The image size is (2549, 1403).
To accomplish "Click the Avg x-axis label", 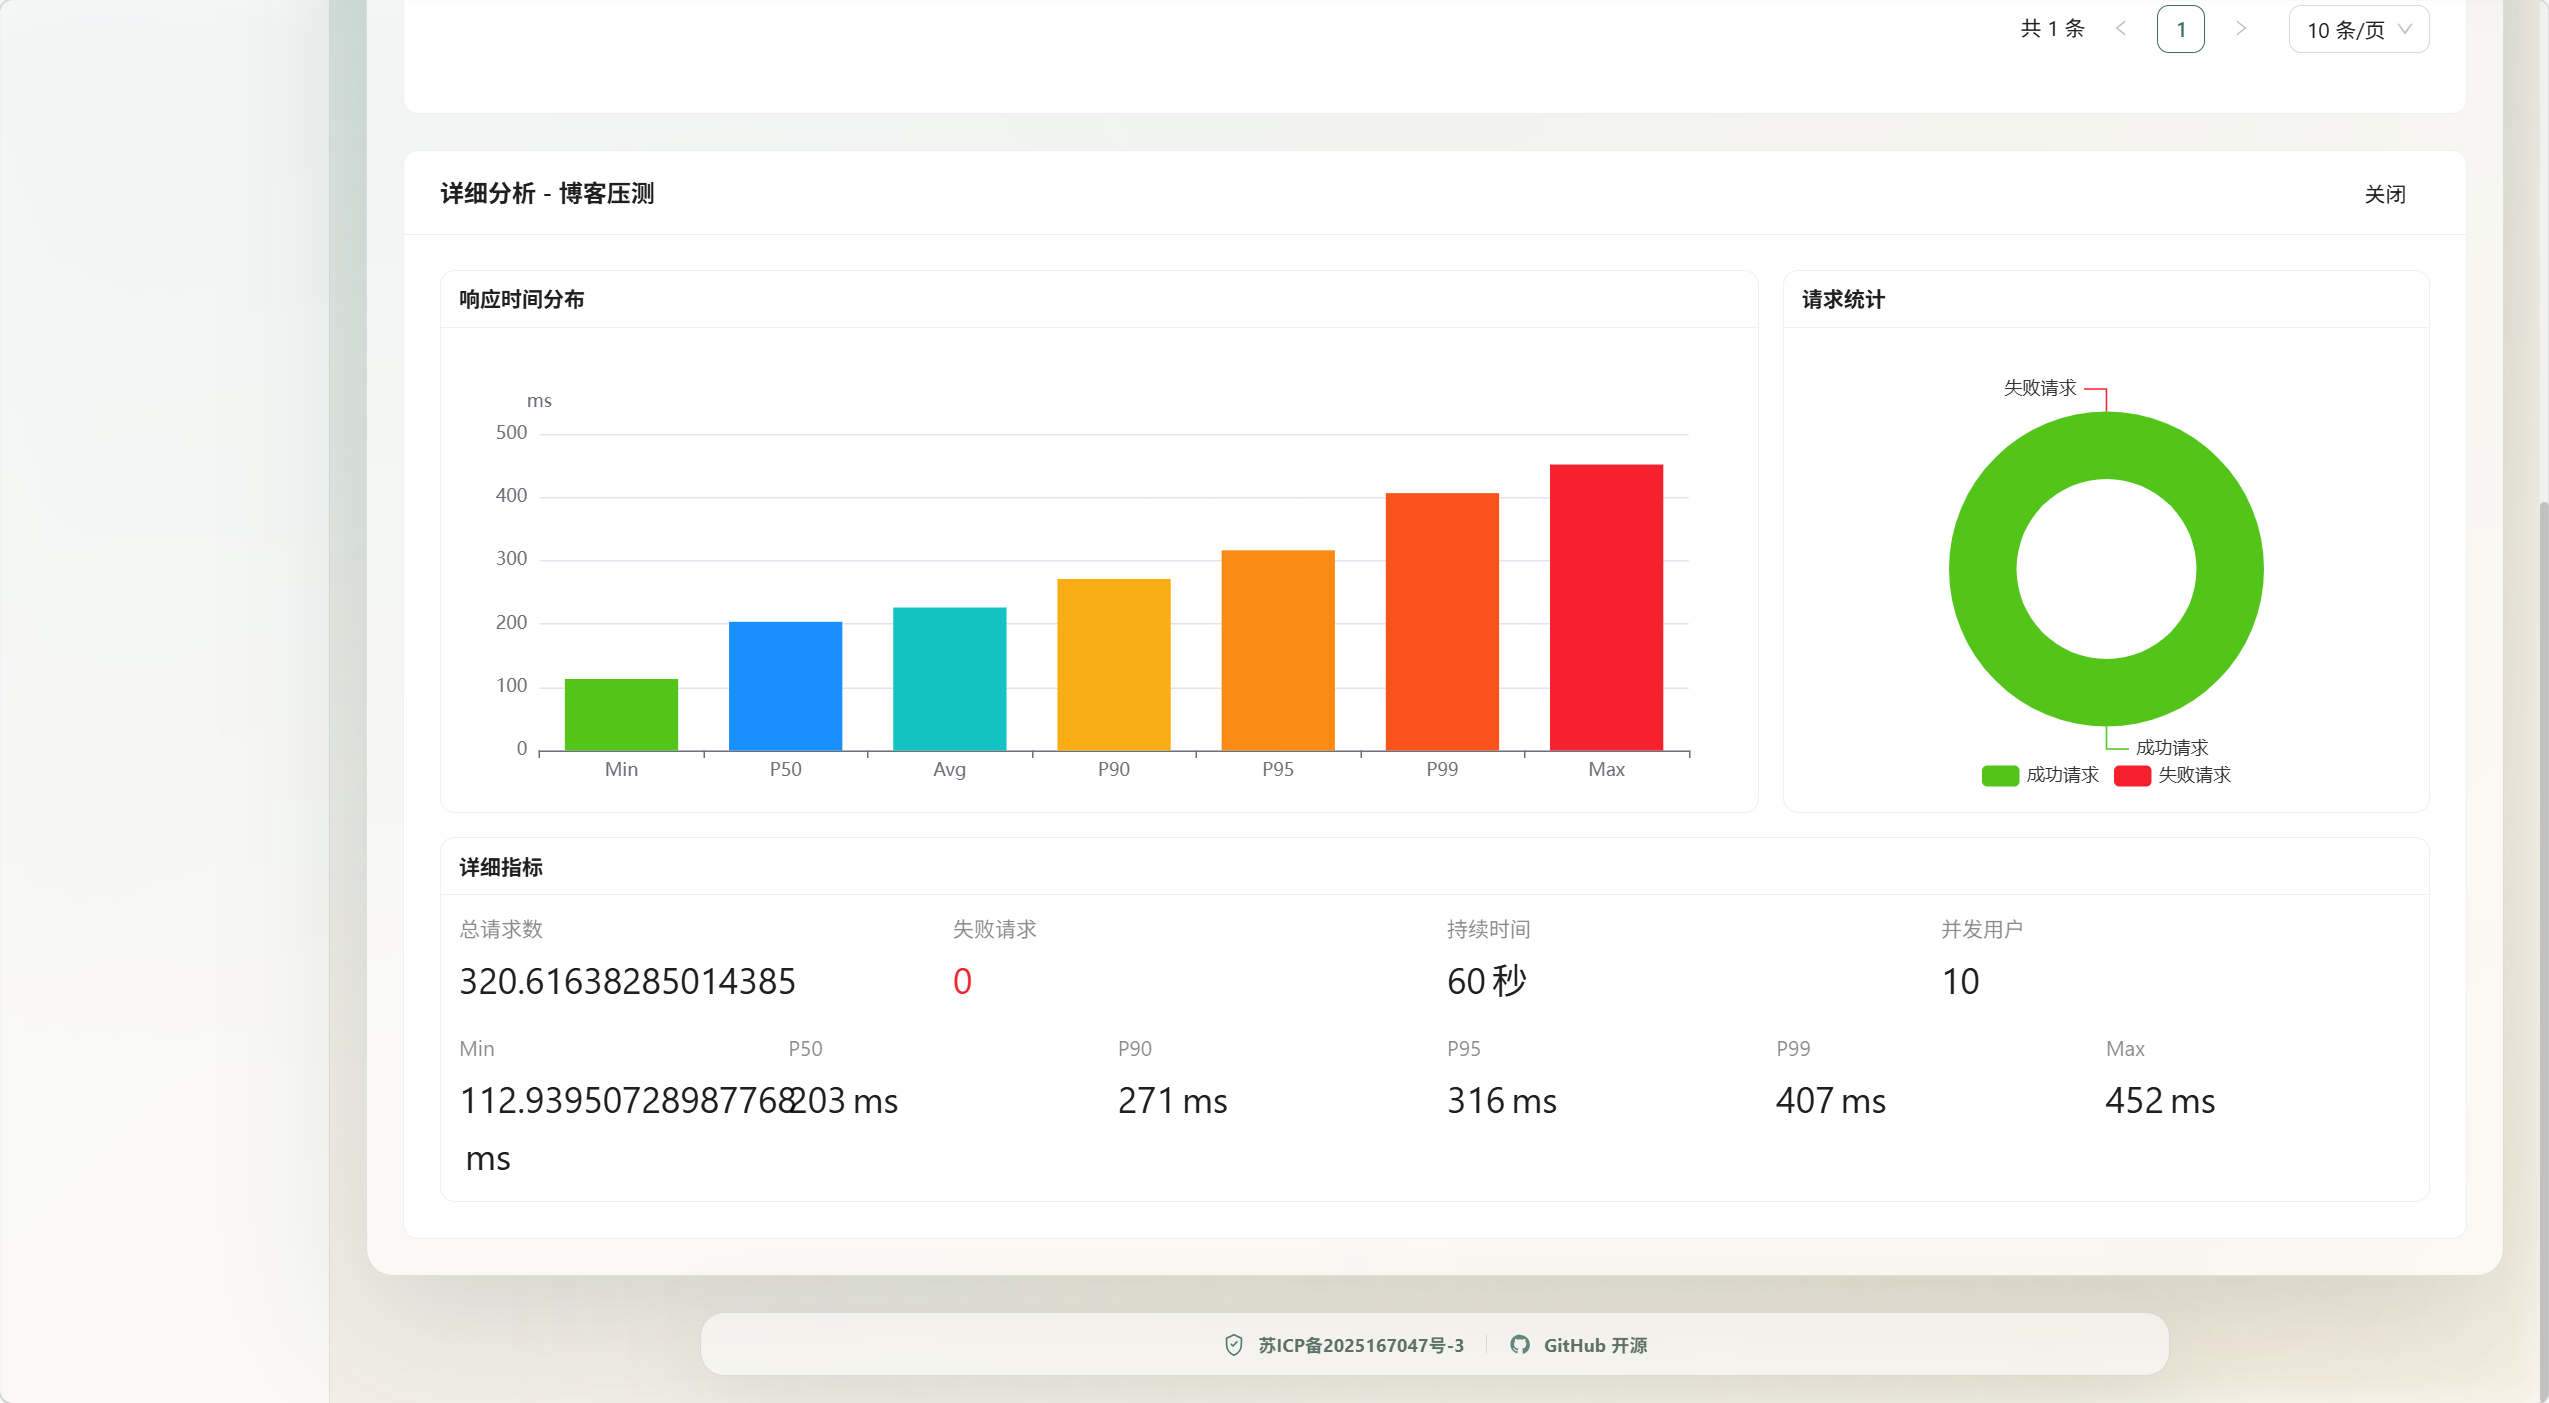I will [949, 769].
